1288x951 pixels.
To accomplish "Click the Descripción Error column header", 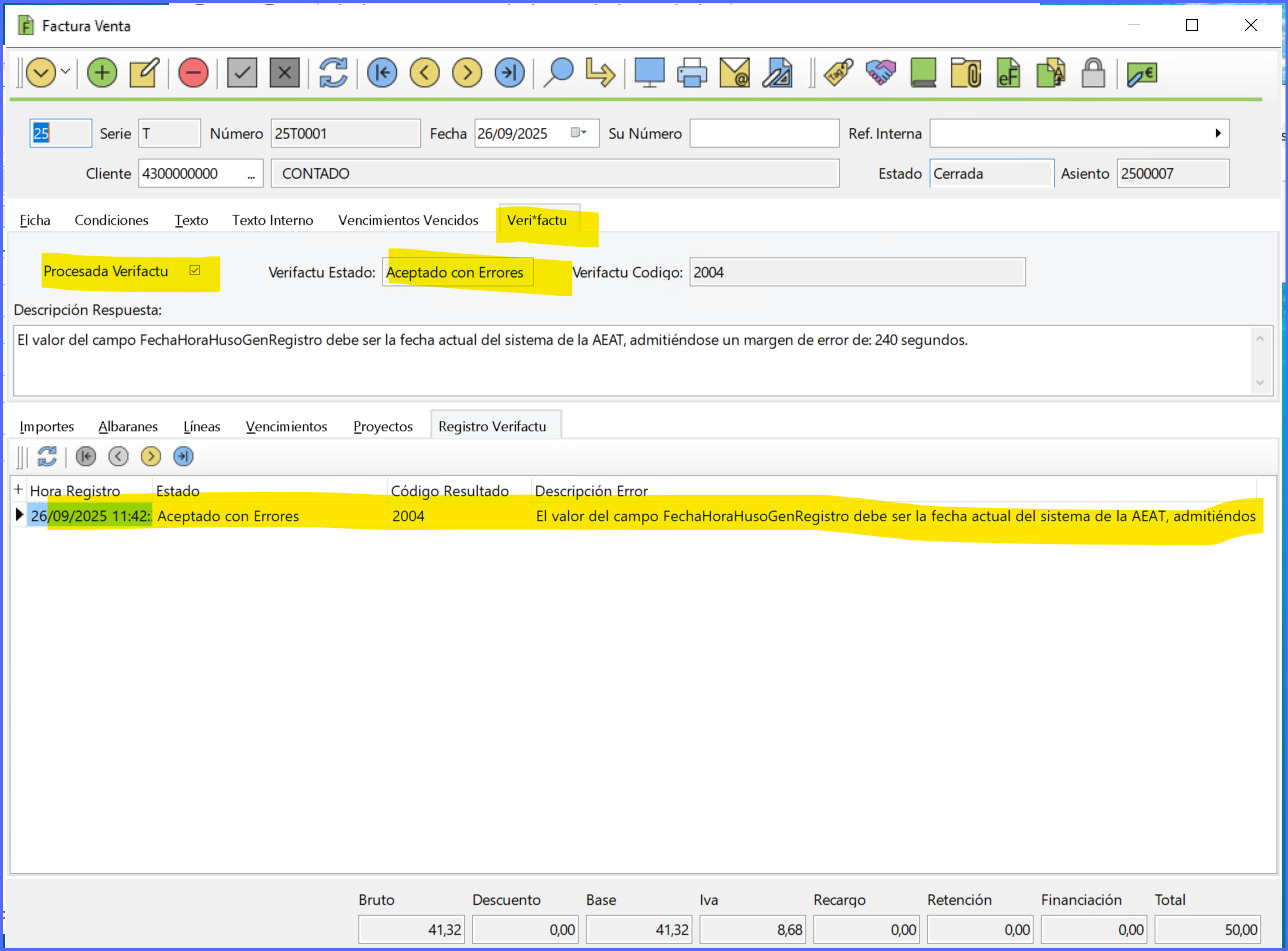I will pyautogui.click(x=894, y=491).
